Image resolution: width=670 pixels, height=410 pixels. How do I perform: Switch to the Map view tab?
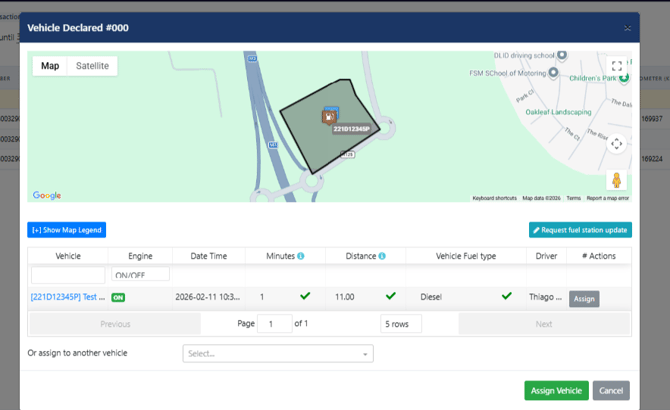click(x=50, y=66)
